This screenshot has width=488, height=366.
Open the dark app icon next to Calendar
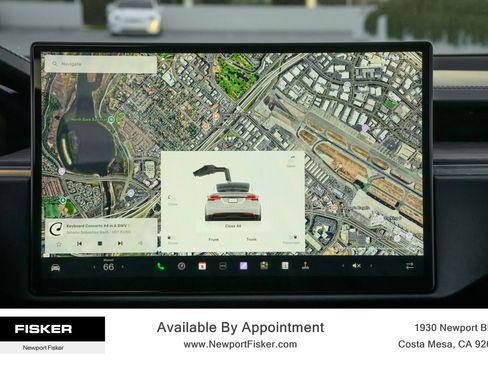click(x=223, y=266)
